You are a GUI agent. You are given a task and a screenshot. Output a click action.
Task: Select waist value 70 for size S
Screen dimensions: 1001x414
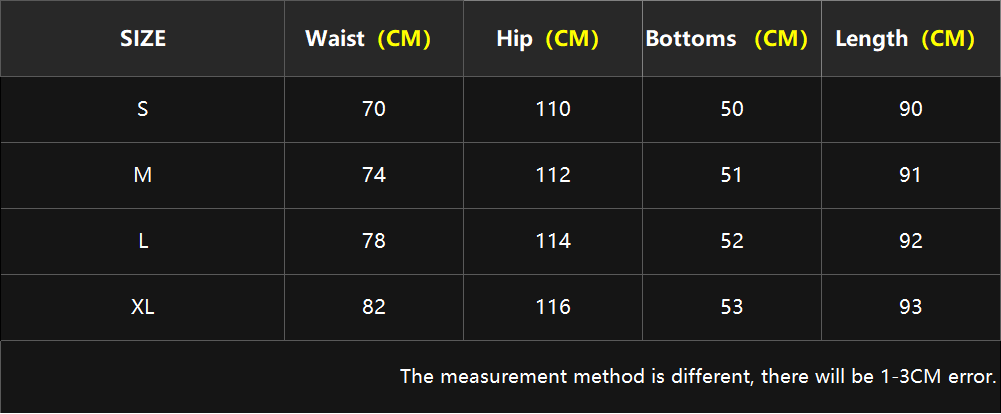tap(373, 110)
